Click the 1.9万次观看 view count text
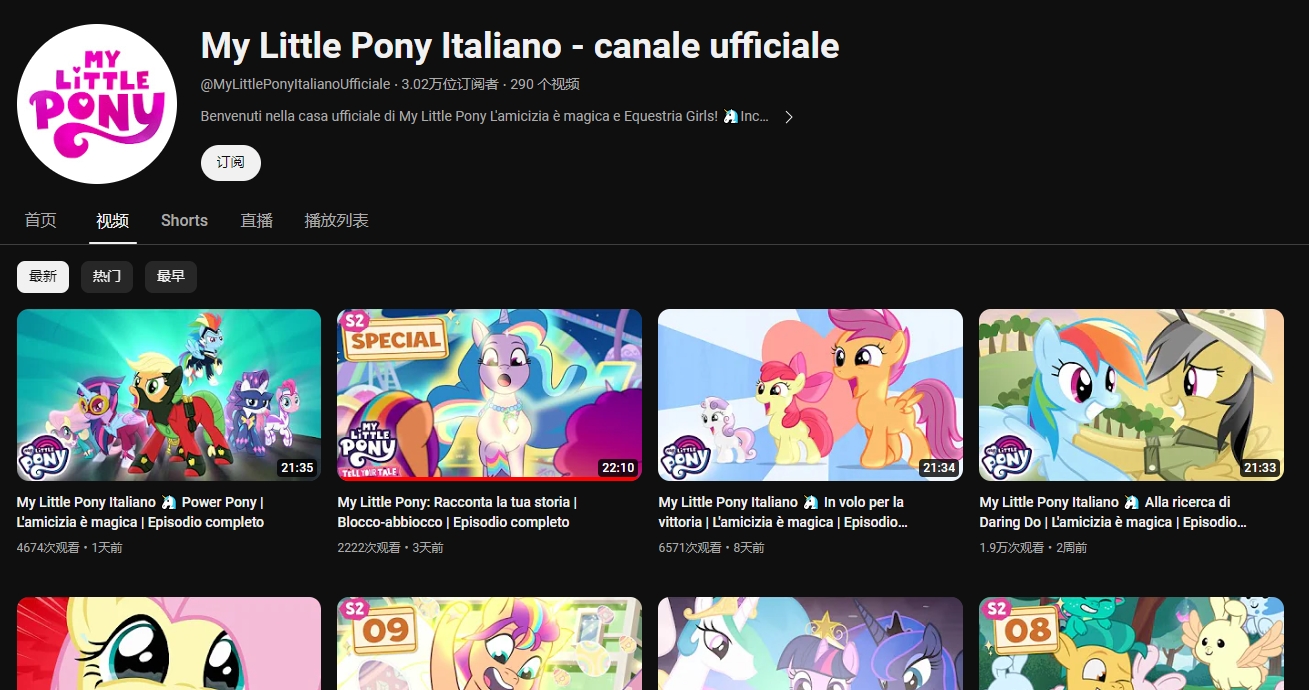Image resolution: width=1309 pixels, height=690 pixels. (x=1012, y=548)
